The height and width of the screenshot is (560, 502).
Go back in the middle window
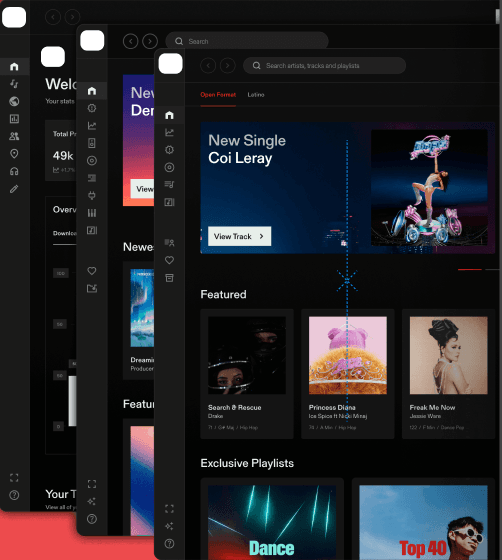click(130, 41)
